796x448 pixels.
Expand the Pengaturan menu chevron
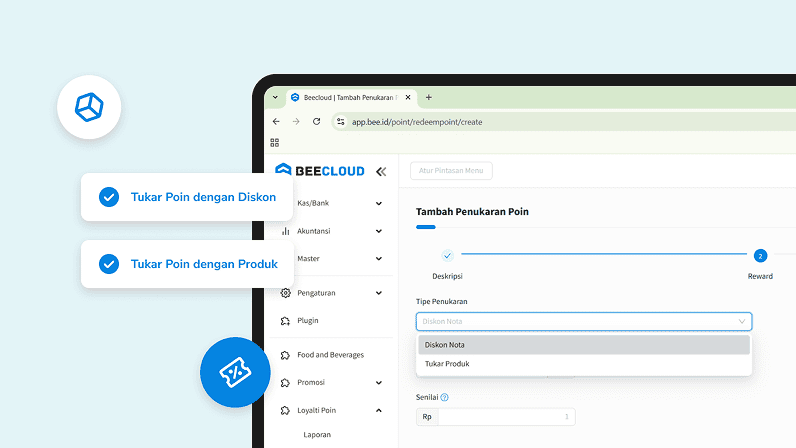379,293
